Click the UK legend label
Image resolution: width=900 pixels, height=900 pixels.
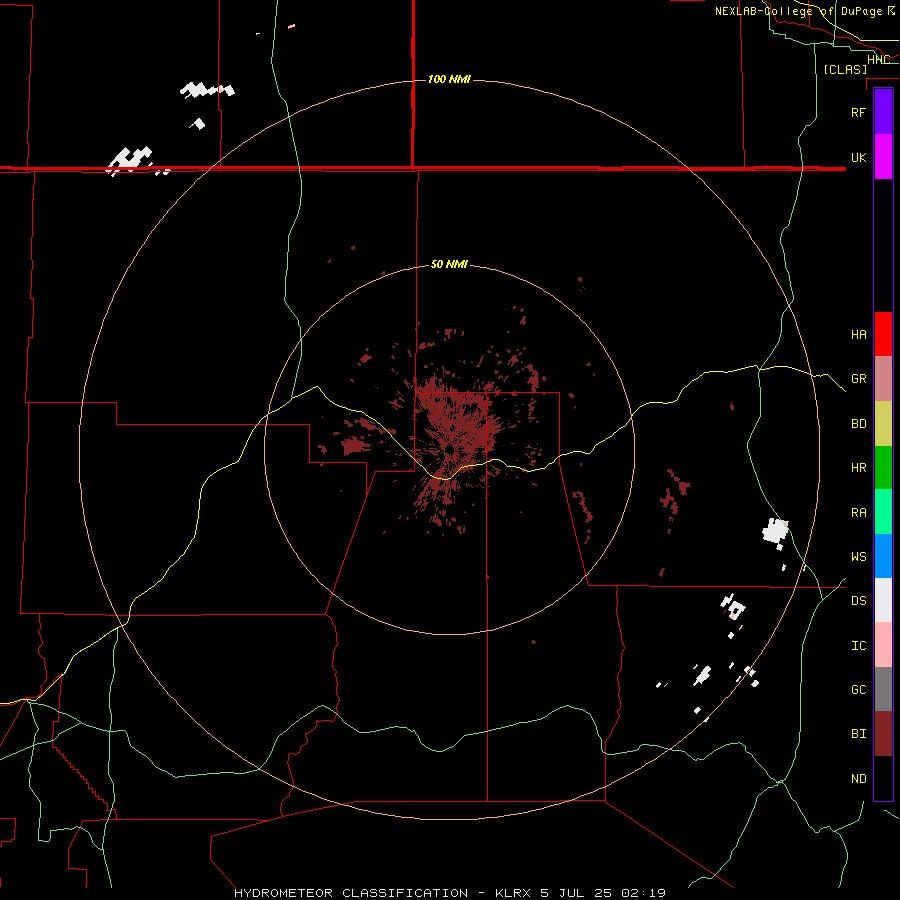(x=858, y=157)
